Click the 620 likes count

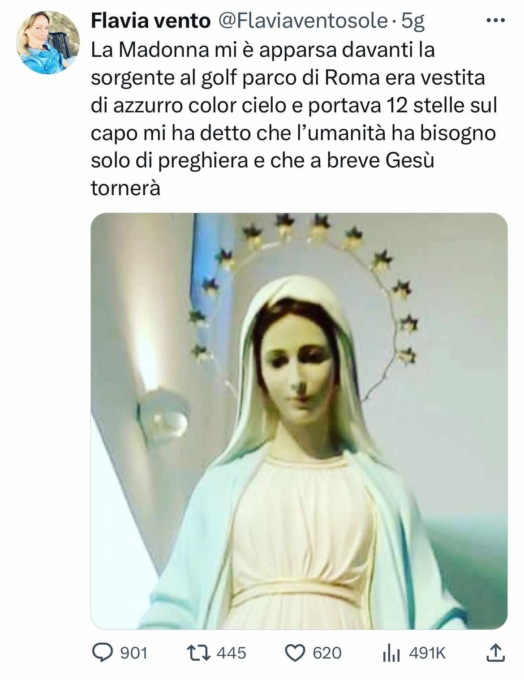tap(327, 653)
